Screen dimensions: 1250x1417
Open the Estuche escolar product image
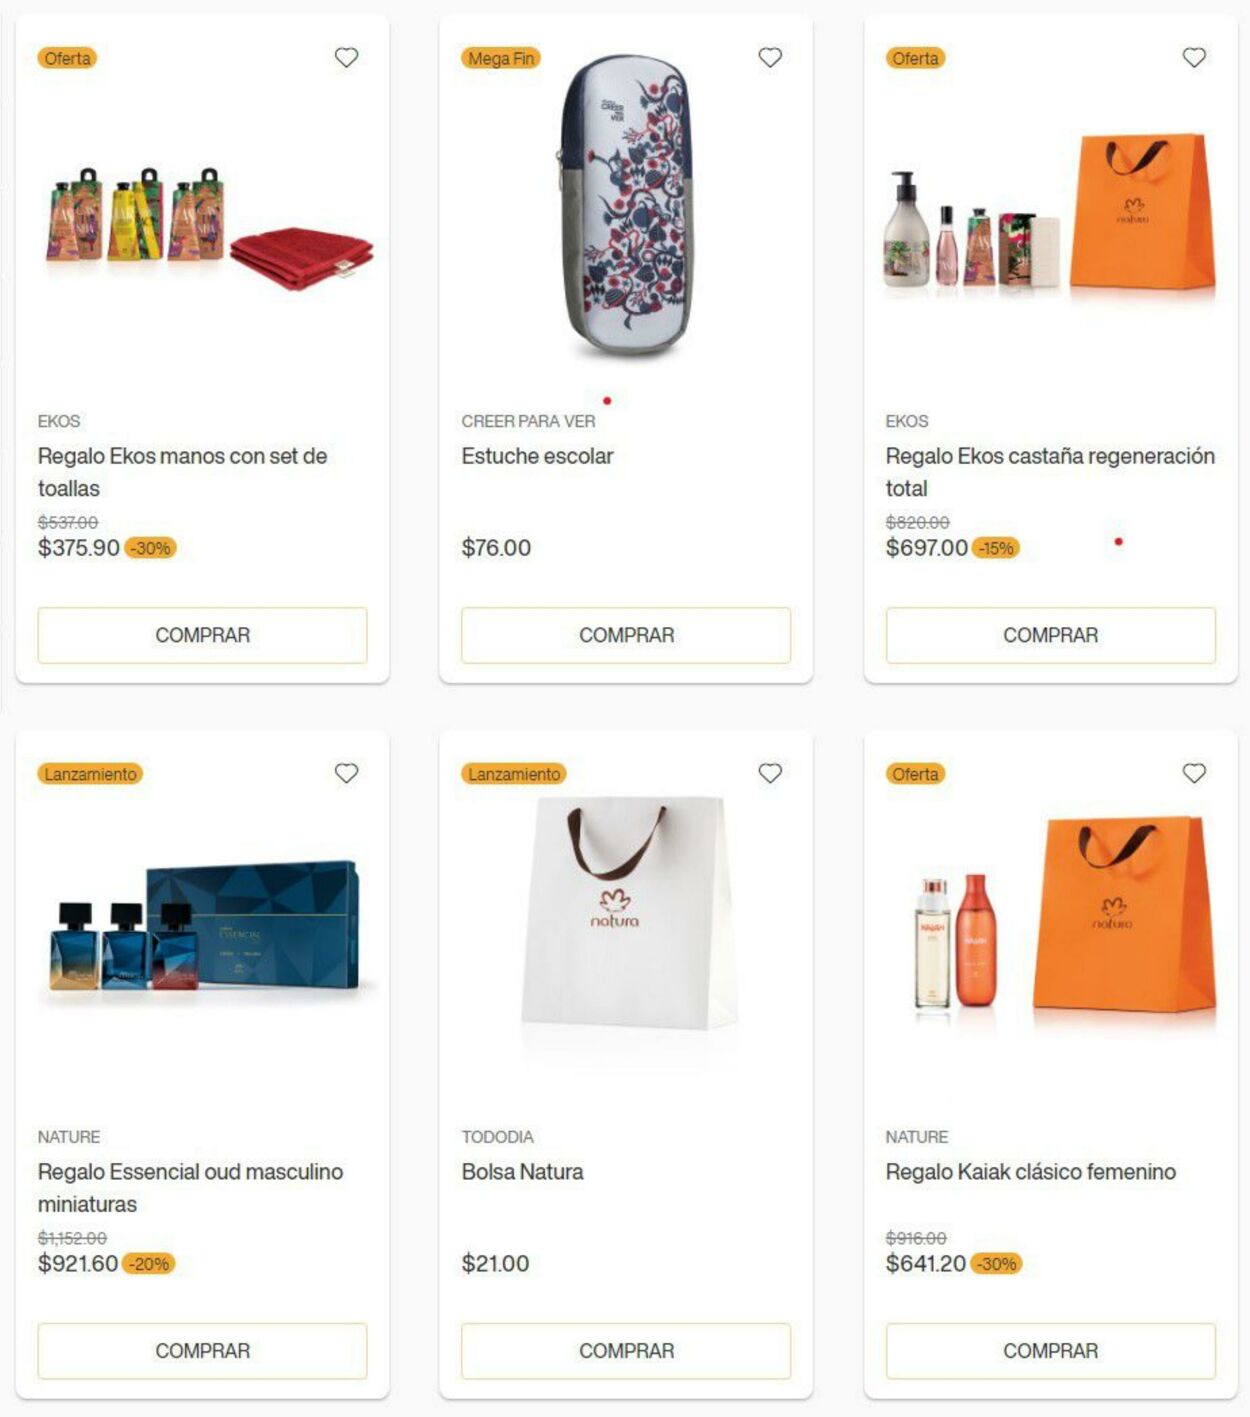(625, 206)
